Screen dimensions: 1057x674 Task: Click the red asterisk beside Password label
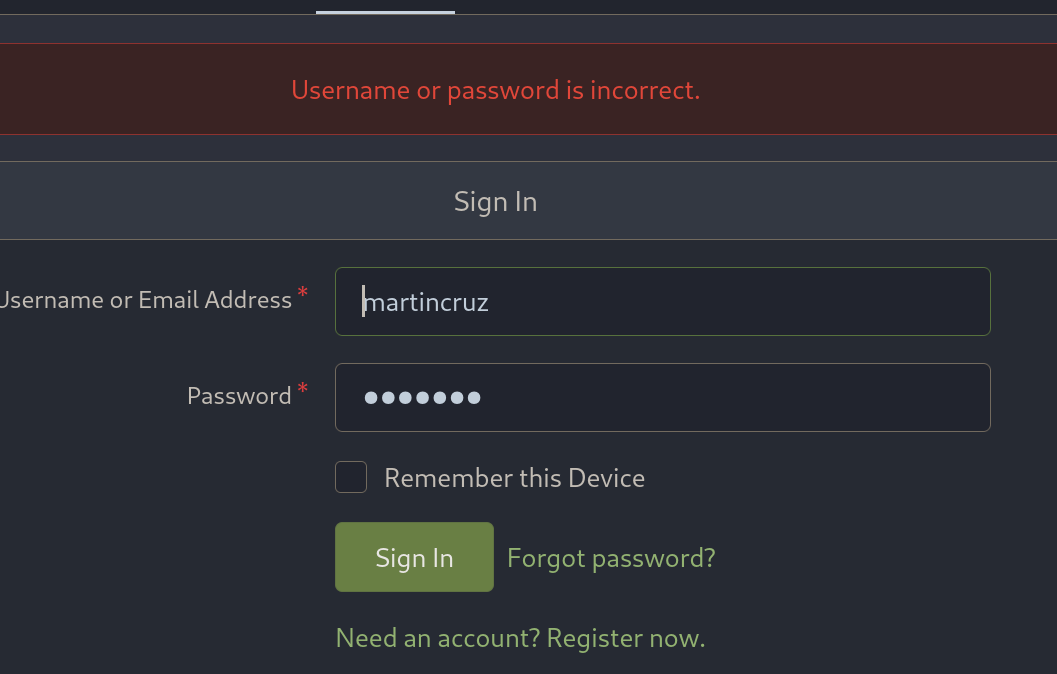302,389
